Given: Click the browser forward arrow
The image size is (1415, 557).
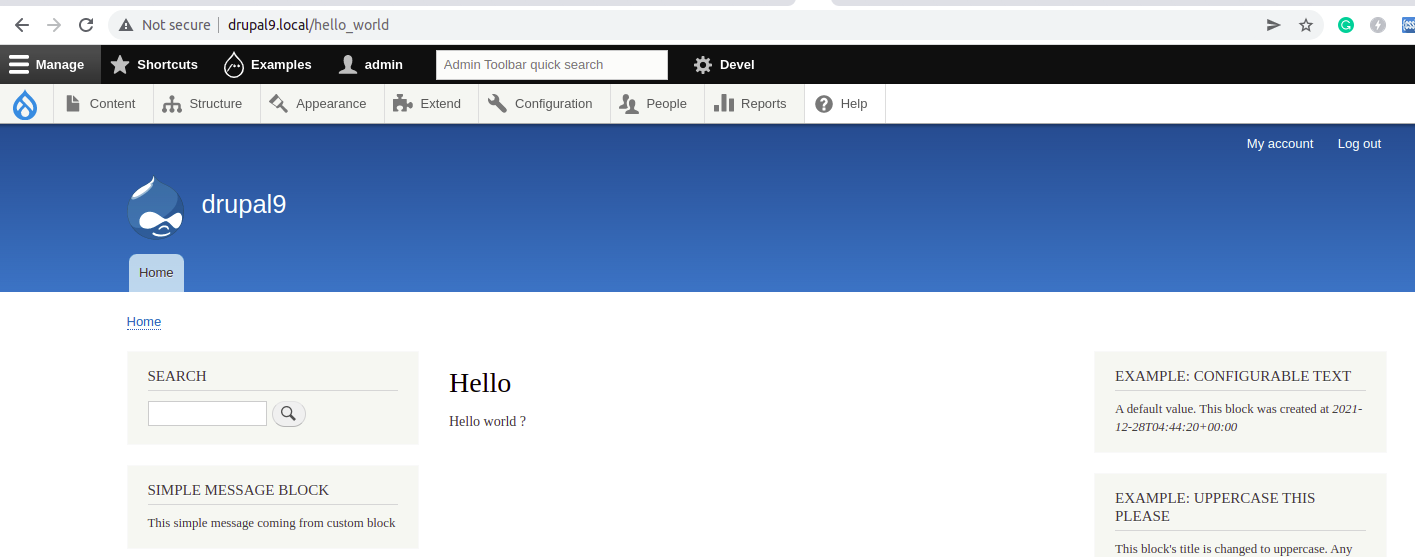Looking at the screenshot, I should click(x=54, y=25).
